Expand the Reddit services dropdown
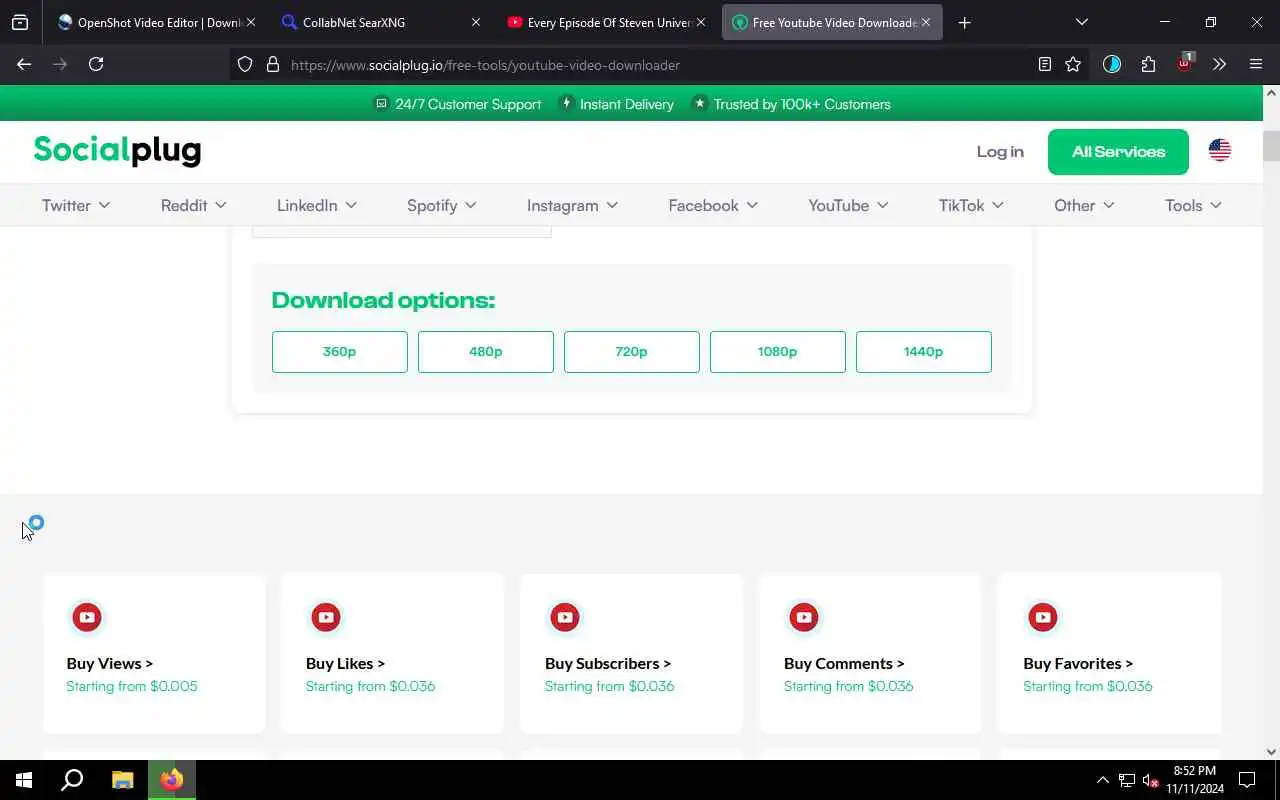 point(194,205)
